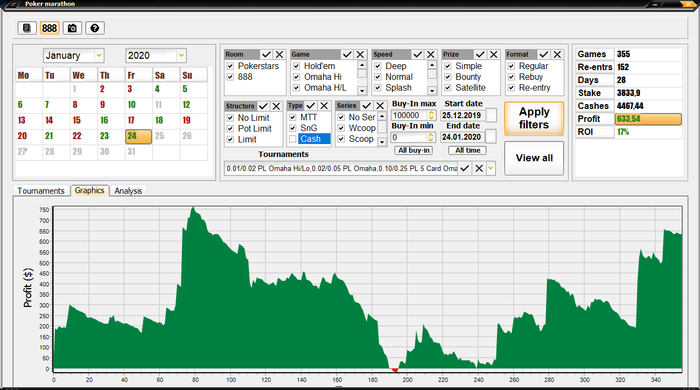Check all items in Speed filter
The height and width of the screenshot is (390, 700).
(418, 54)
